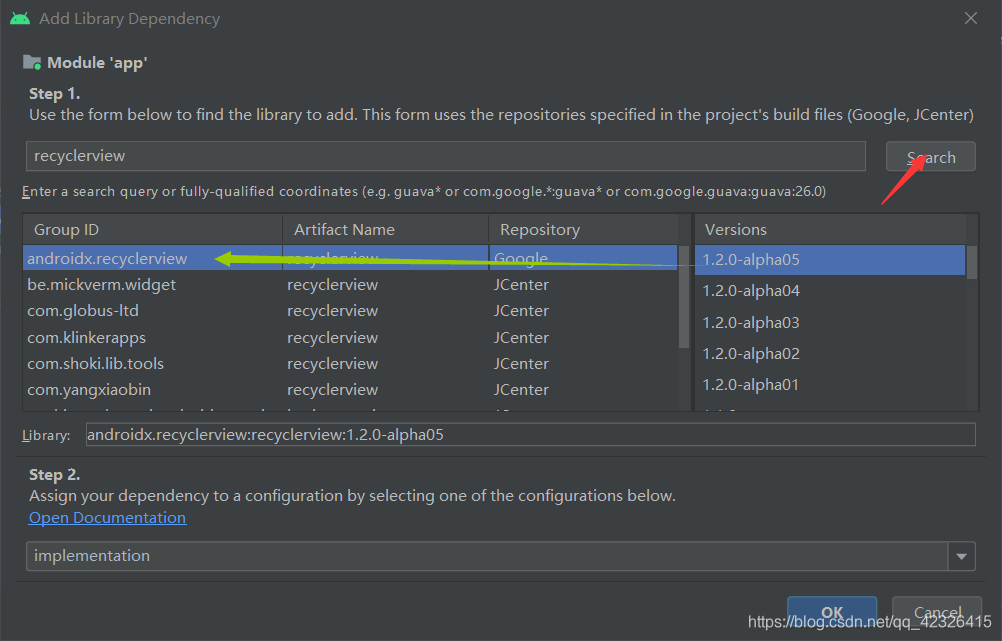Click the Android logo icon in title bar
The height and width of the screenshot is (641, 1002).
tap(20, 19)
